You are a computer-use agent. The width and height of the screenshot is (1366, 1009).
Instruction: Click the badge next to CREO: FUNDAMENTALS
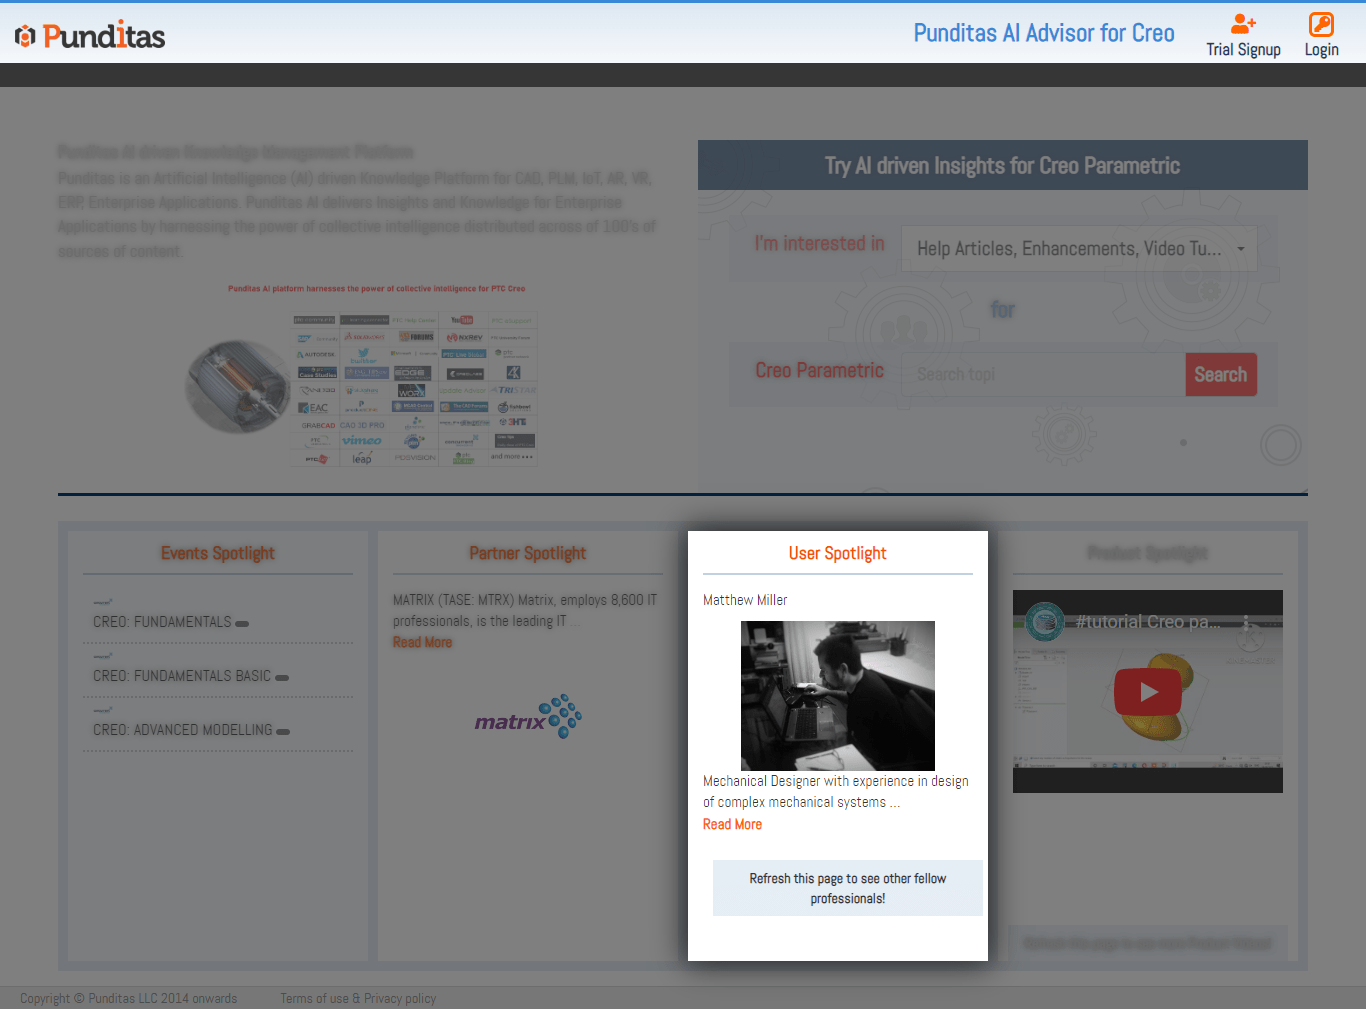click(242, 623)
